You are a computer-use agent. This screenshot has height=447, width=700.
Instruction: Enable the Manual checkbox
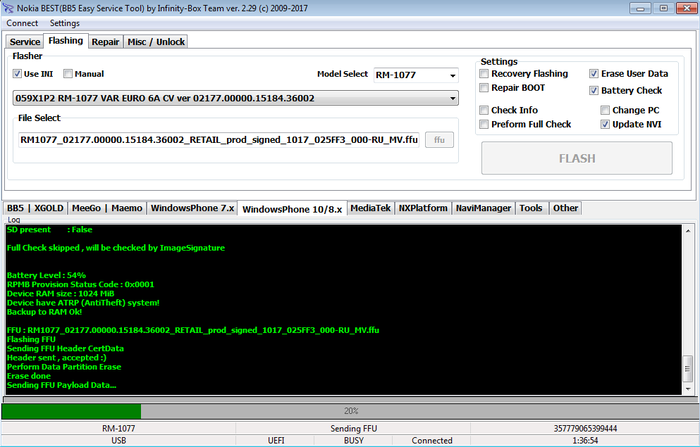(68, 74)
